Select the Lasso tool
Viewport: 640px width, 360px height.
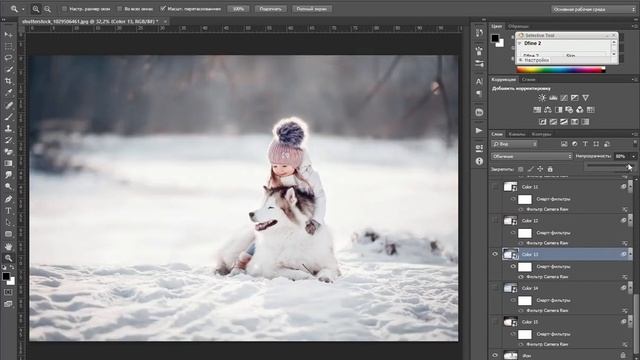click(x=8, y=58)
